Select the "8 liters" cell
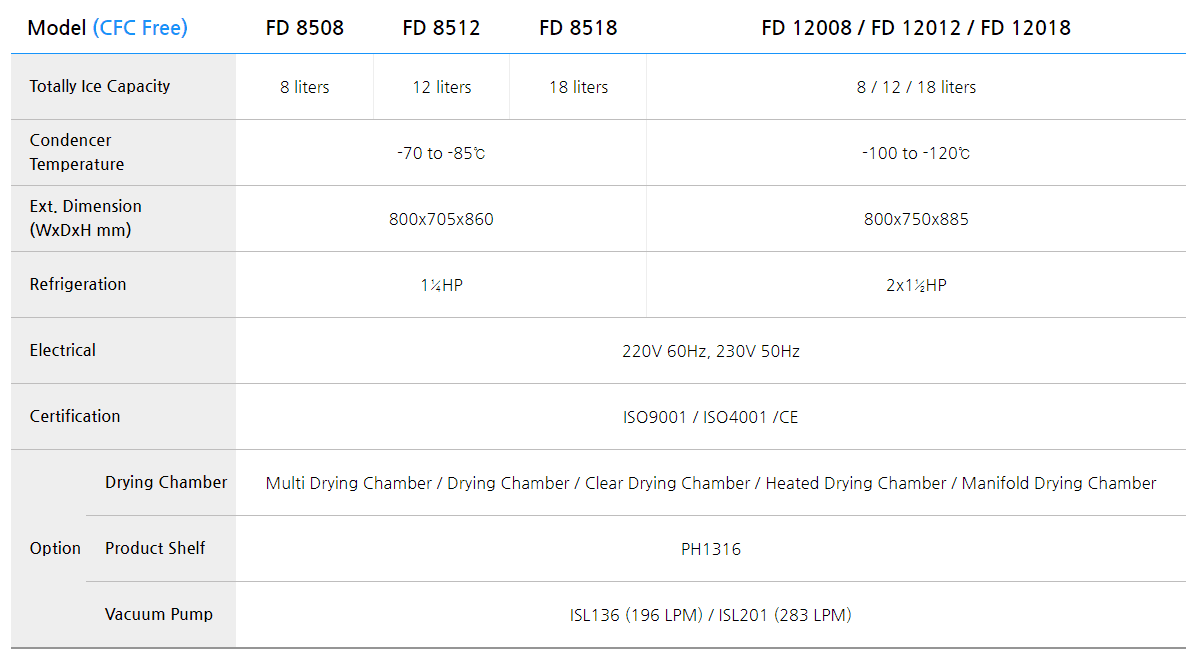Viewport: 1203px width, 665px height. pos(305,87)
